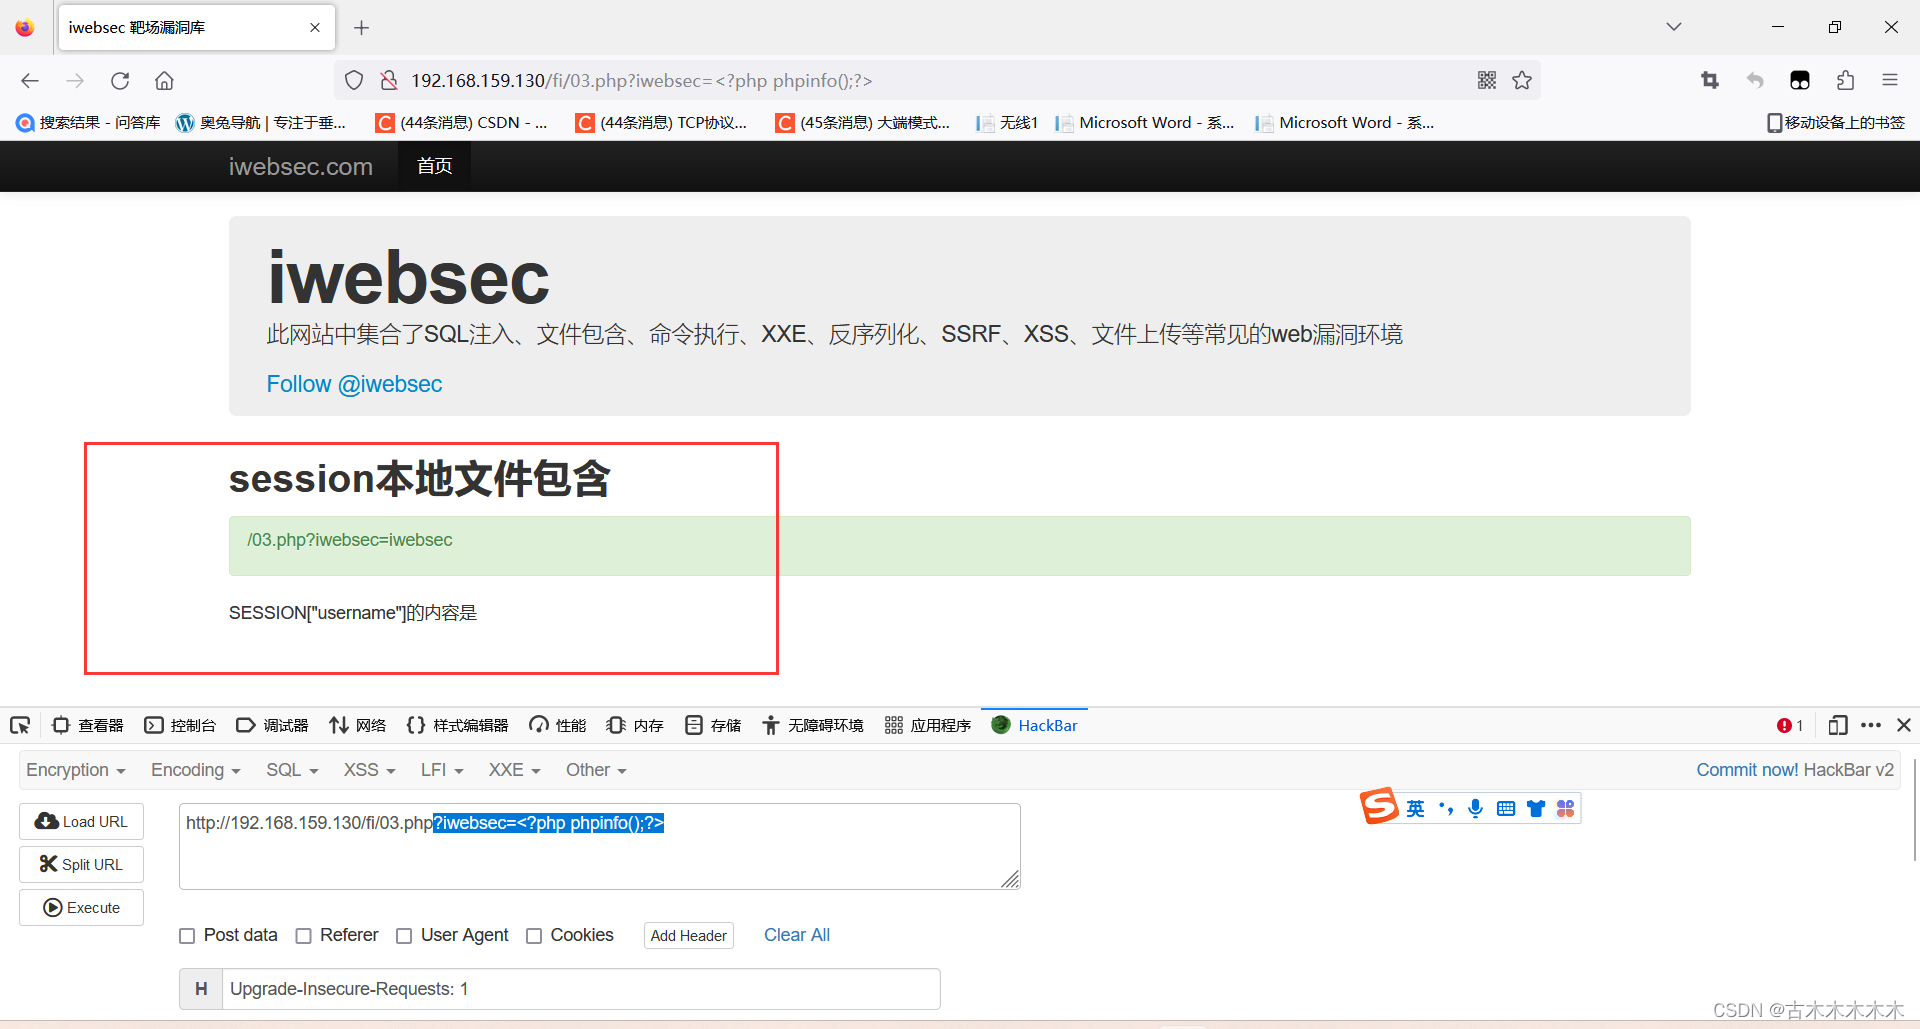Open the Performance (性能) panel
This screenshot has width=1920, height=1029.
(x=558, y=725)
